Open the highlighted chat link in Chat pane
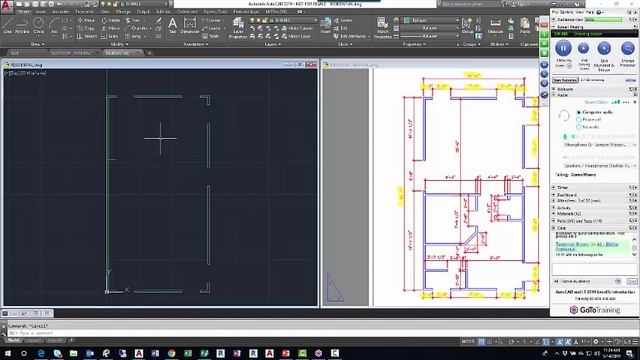Image resolution: width=640 pixels, height=360 pixels. pyautogui.click(x=587, y=247)
